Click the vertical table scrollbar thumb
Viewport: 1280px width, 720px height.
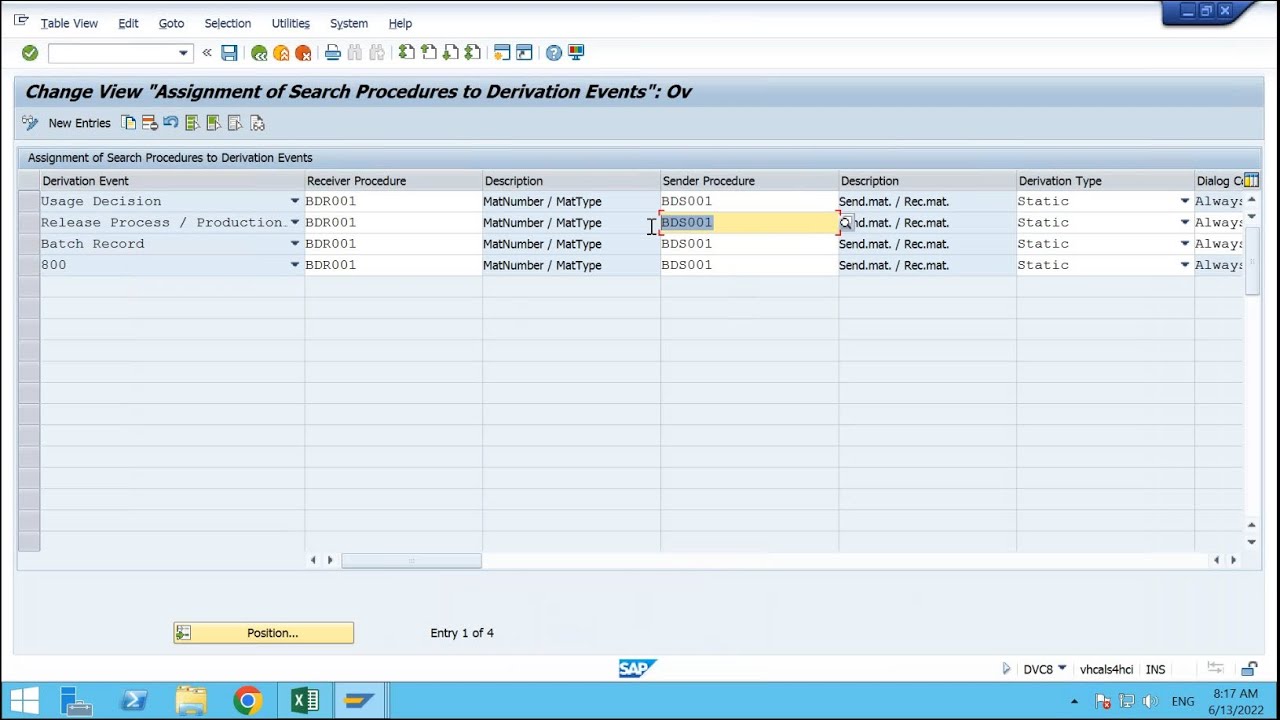pos(1252,261)
